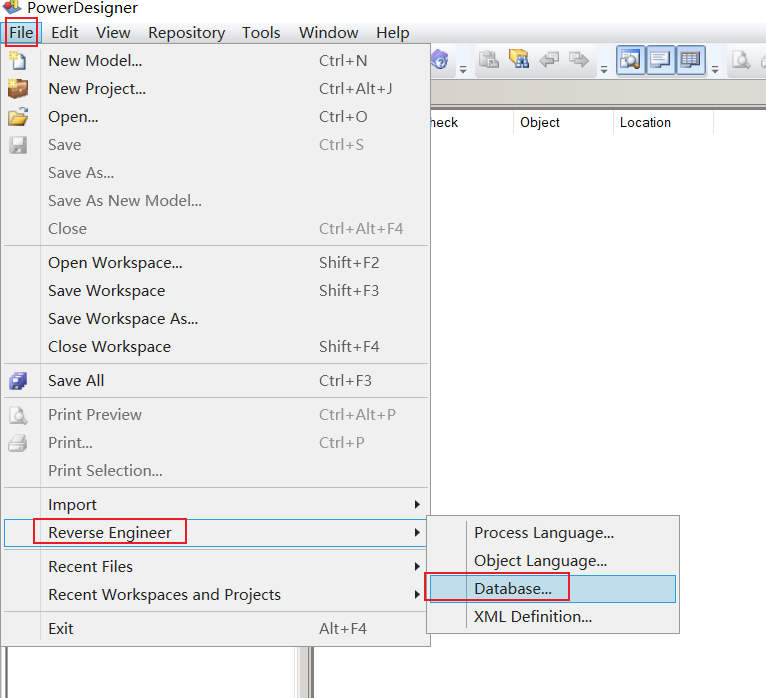Select Process Language... submenu item
766x698 pixels.
[553, 533]
